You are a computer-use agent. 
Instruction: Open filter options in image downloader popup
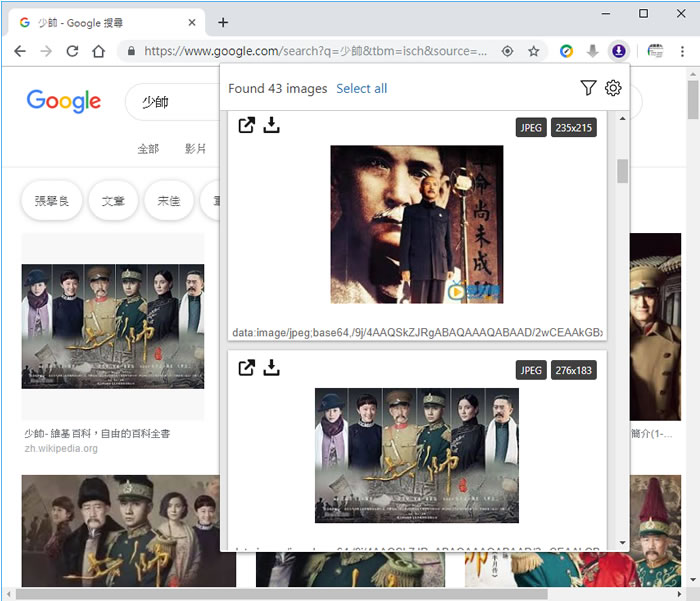tap(588, 88)
